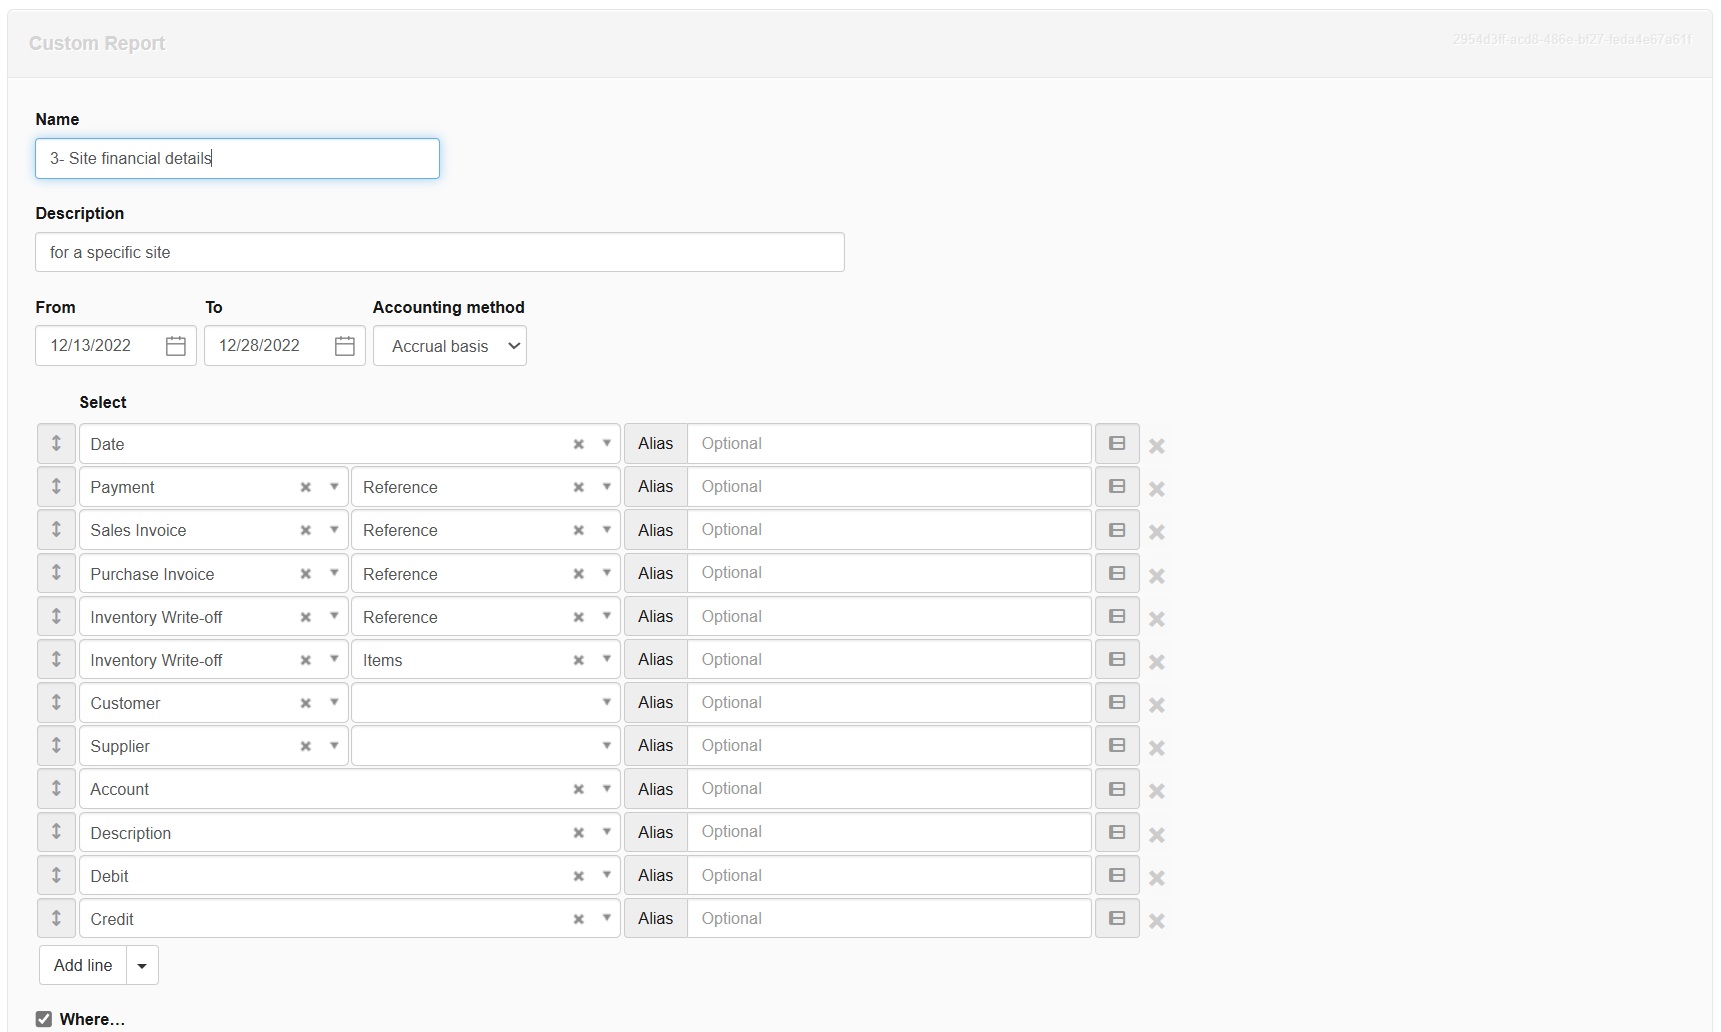Image resolution: width=1721 pixels, height=1032 pixels.
Task: Delete the Sales Invoice row
Action: tap(1157, 532)
